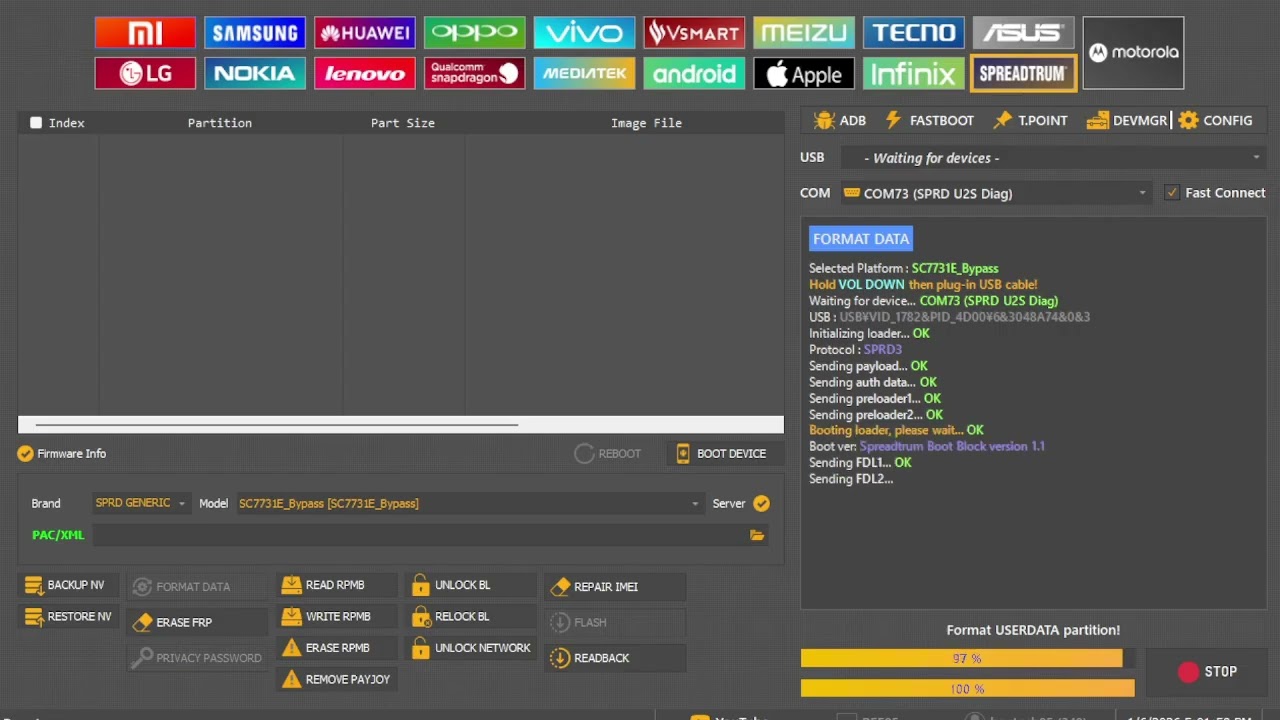The width and height of the screenshot is (1280, 720).
Task: Open the ASUS brand module
Action: pyautogui.click(x=1024, y=33)
